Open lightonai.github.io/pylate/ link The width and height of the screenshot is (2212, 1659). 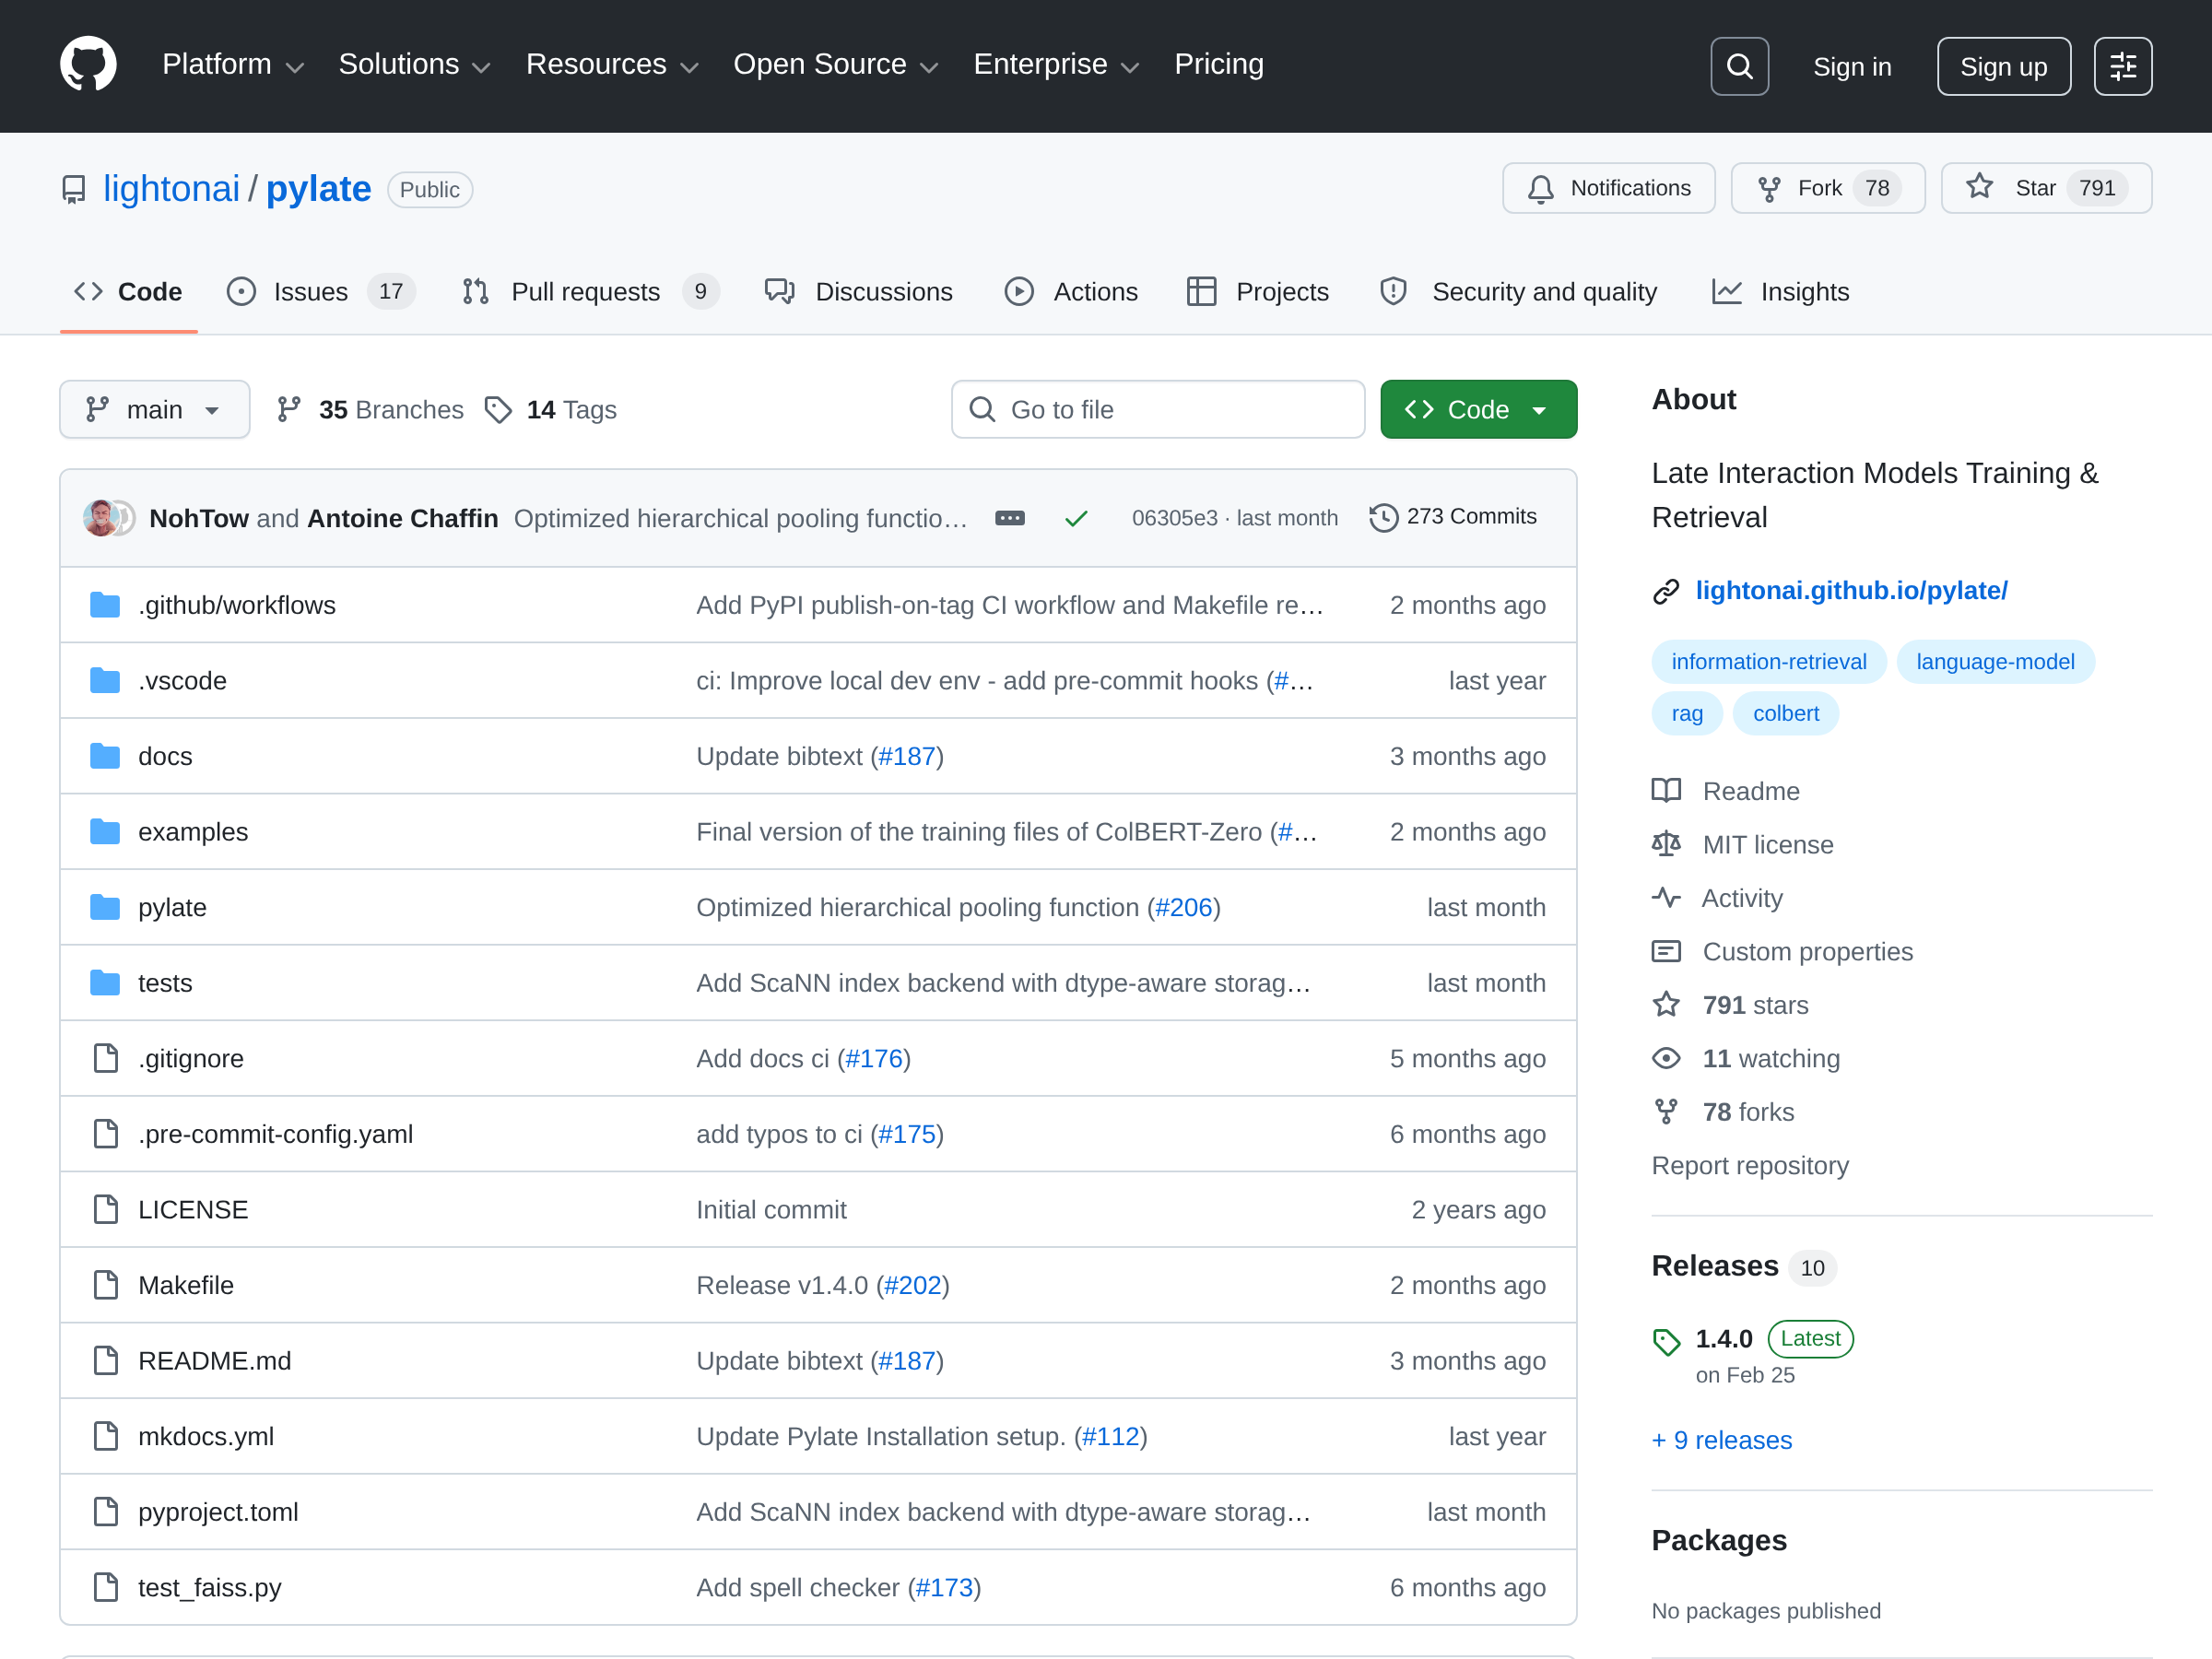[x=1850, y=590]
